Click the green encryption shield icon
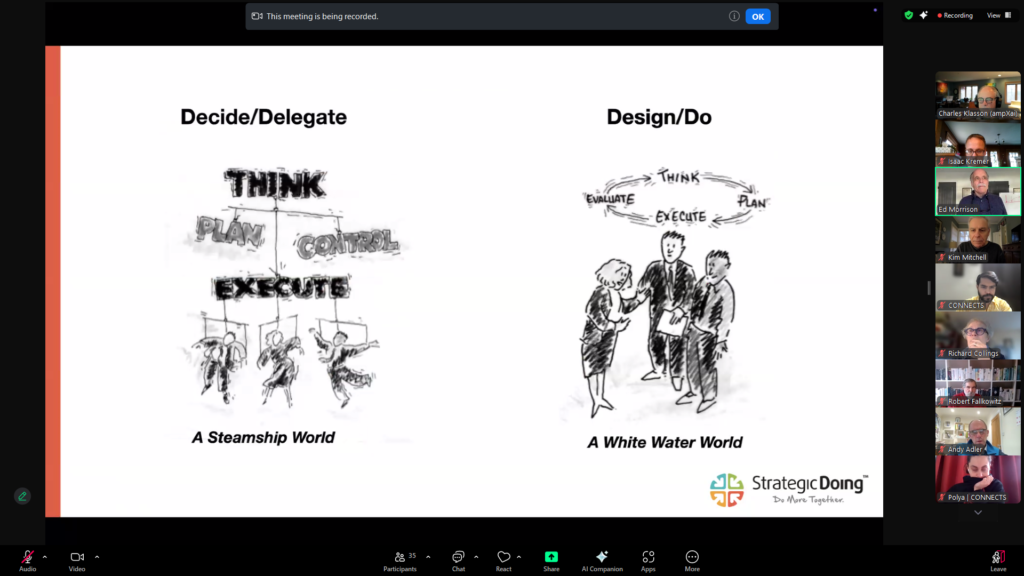1024x576 pixels. click(908, 15)
